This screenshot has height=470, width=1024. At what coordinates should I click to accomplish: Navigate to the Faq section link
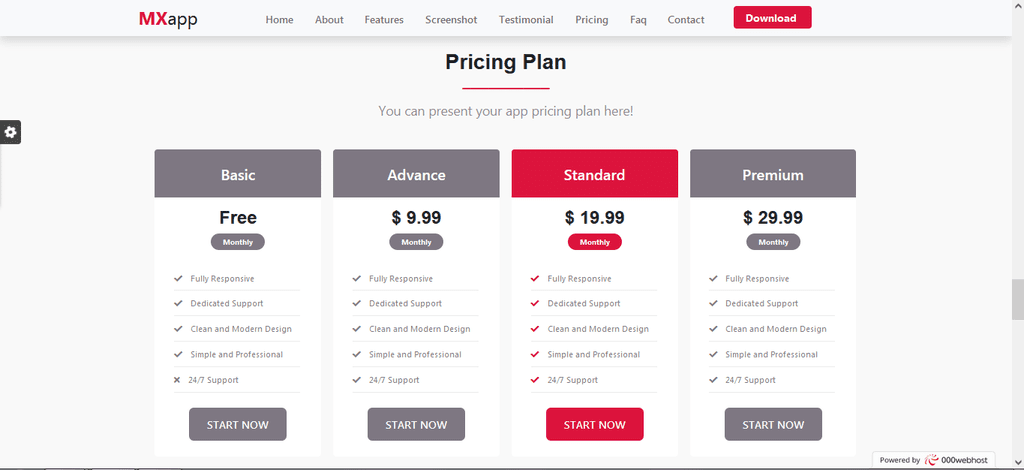point(638,20)
